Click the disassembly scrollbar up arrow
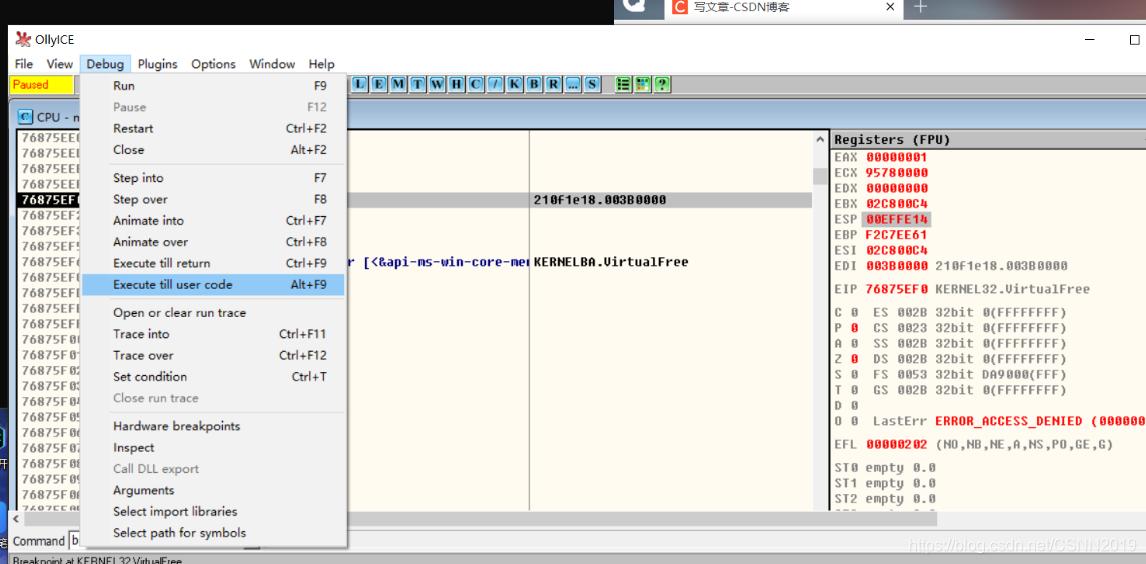 point(819,139)
